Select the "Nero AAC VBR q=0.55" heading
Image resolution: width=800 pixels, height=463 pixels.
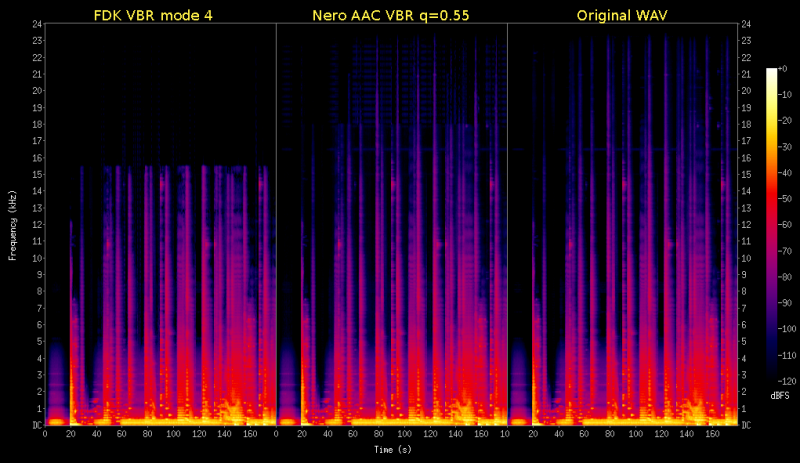pyautogui.click(x=391, y=14)
